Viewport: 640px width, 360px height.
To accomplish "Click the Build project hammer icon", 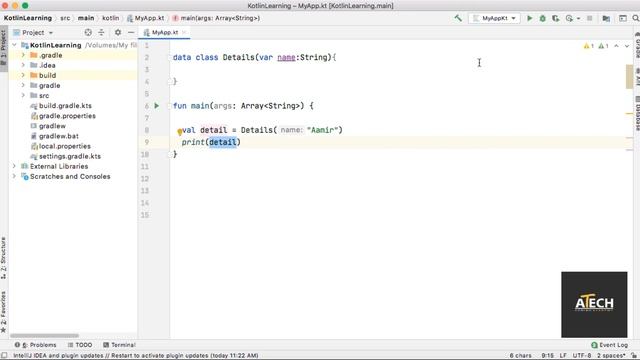I will click(458, 18).
